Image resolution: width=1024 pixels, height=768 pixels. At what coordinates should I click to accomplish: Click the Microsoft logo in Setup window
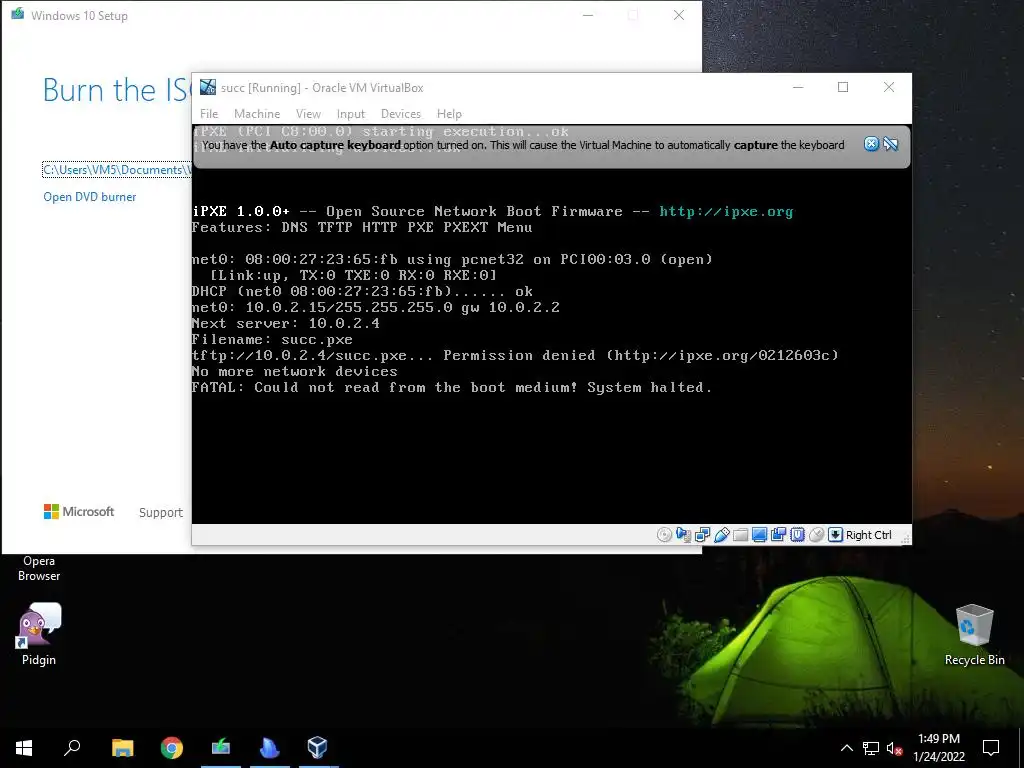click(79, 511)
